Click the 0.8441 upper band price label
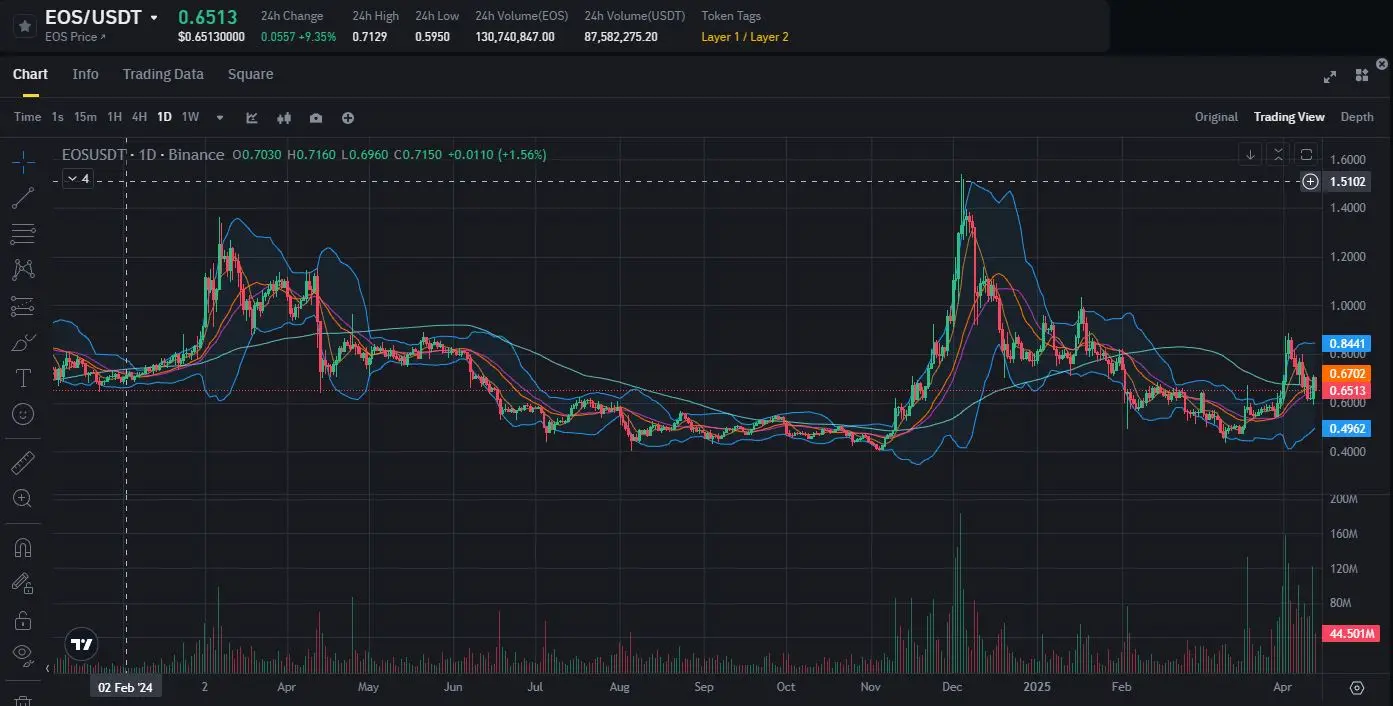 (1347, 344)
